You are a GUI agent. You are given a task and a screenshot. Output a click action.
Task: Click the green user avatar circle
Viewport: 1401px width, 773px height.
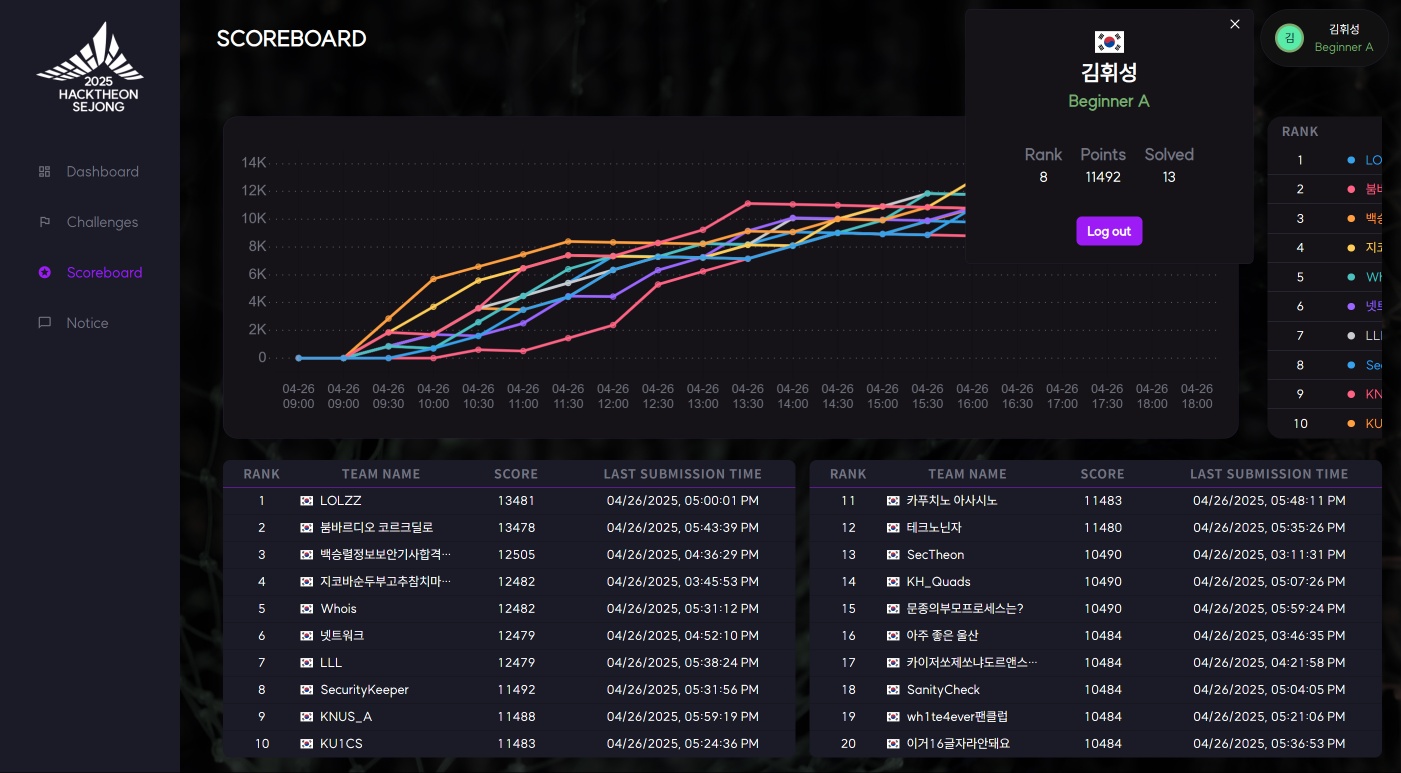[1289, 39]
